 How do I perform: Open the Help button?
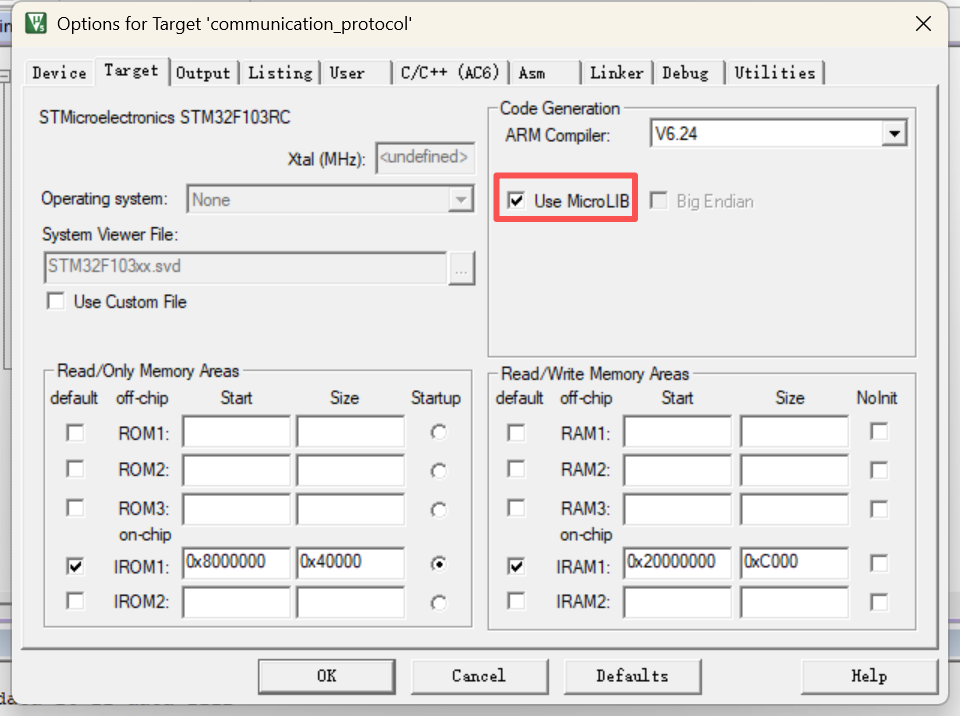click(x=869, y=676)
